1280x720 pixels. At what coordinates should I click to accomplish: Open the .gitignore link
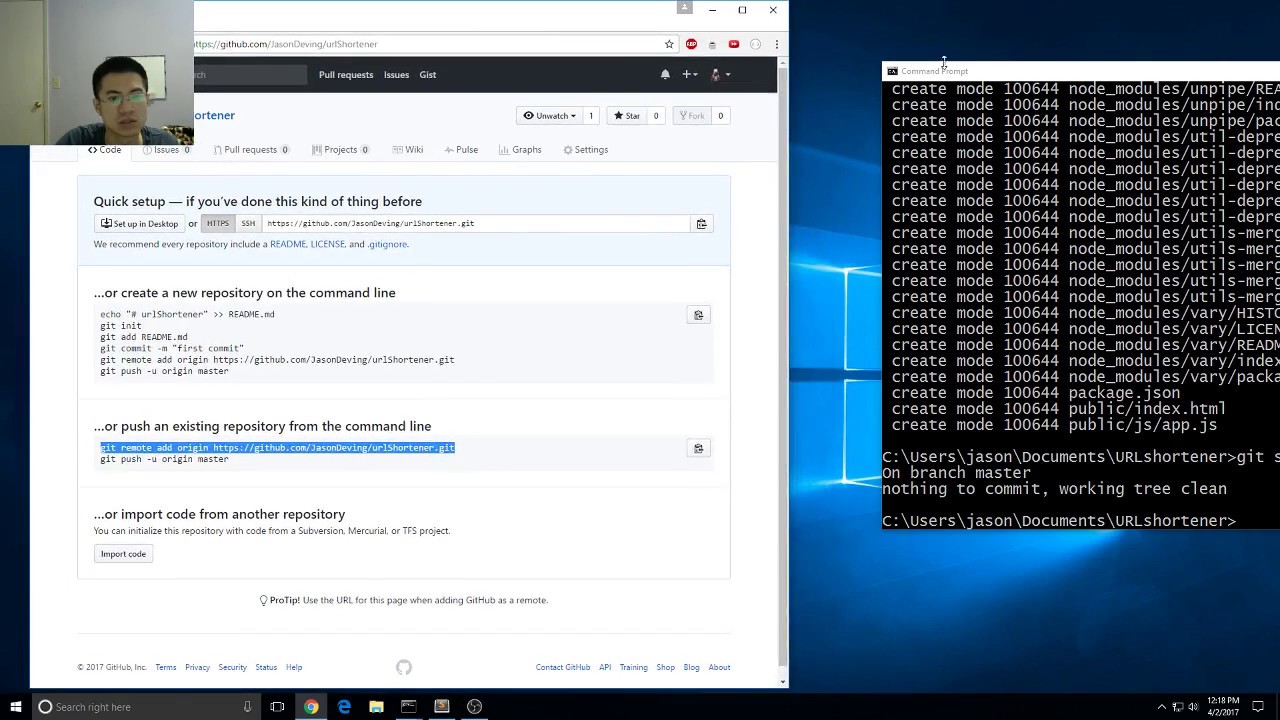point(388,244)
